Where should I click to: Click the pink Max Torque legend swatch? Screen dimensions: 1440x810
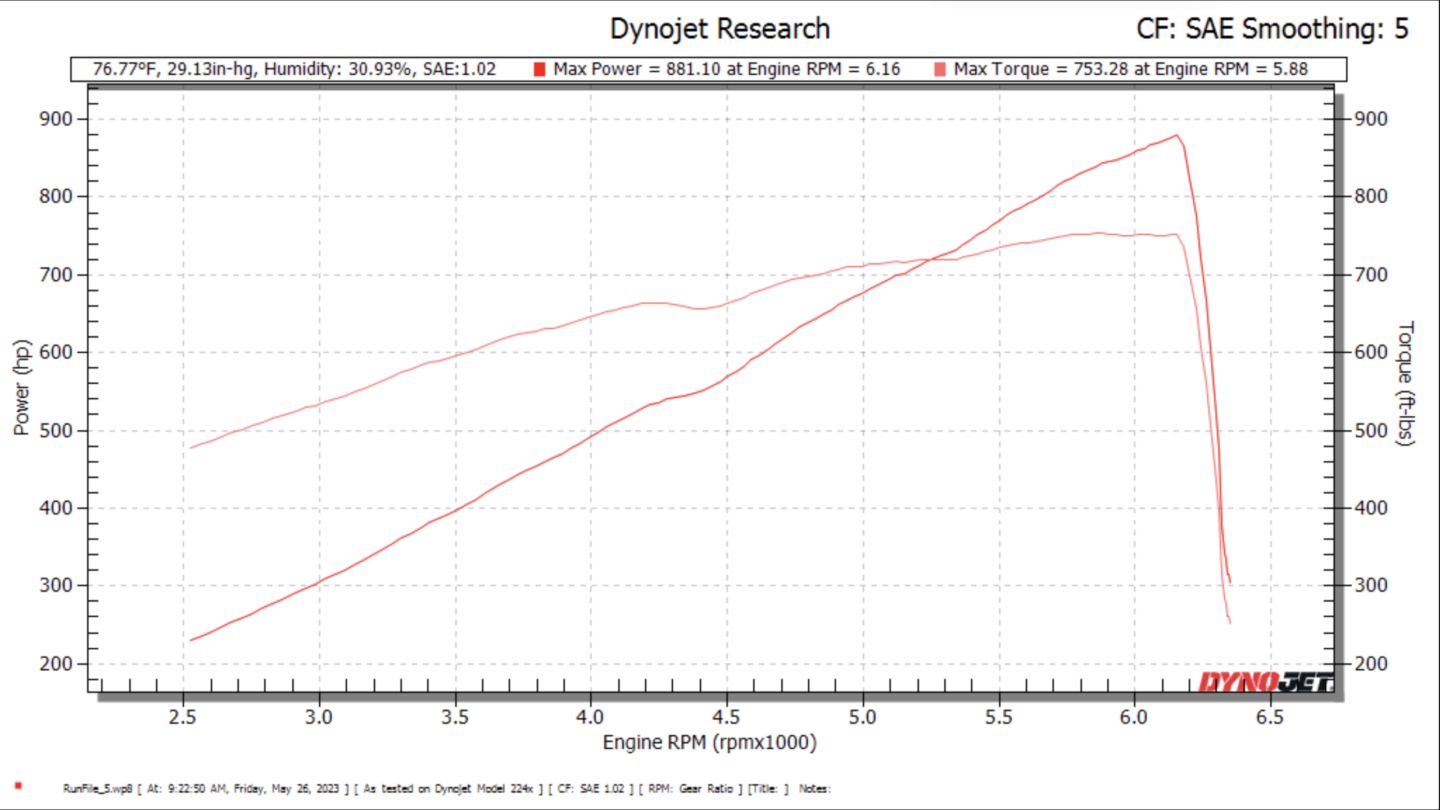pos(939,69)
